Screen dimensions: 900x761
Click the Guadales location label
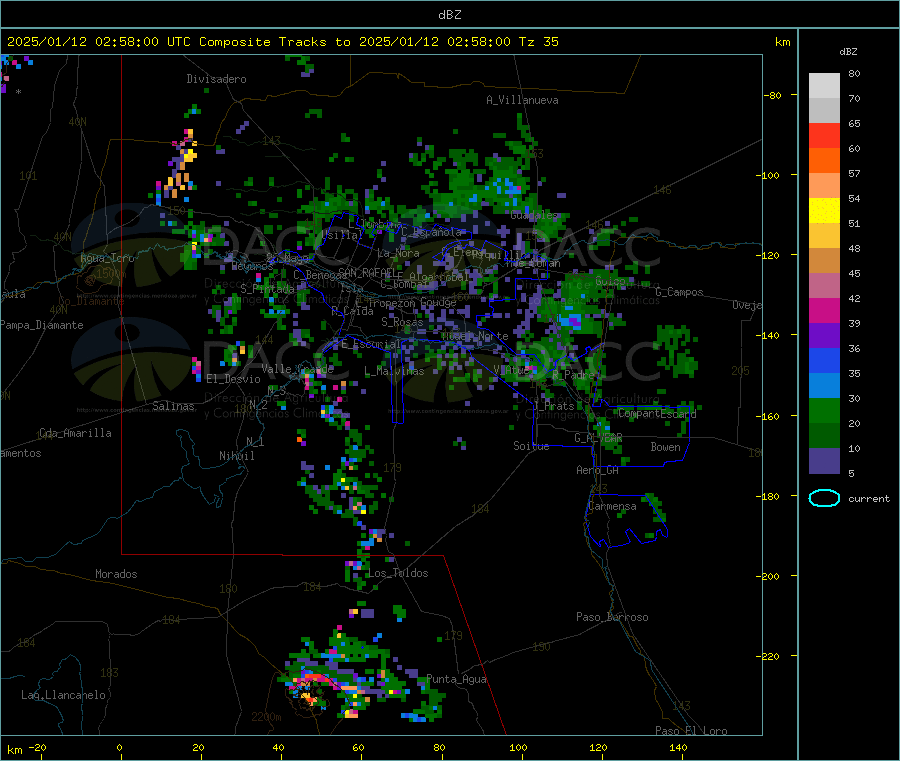534,215
